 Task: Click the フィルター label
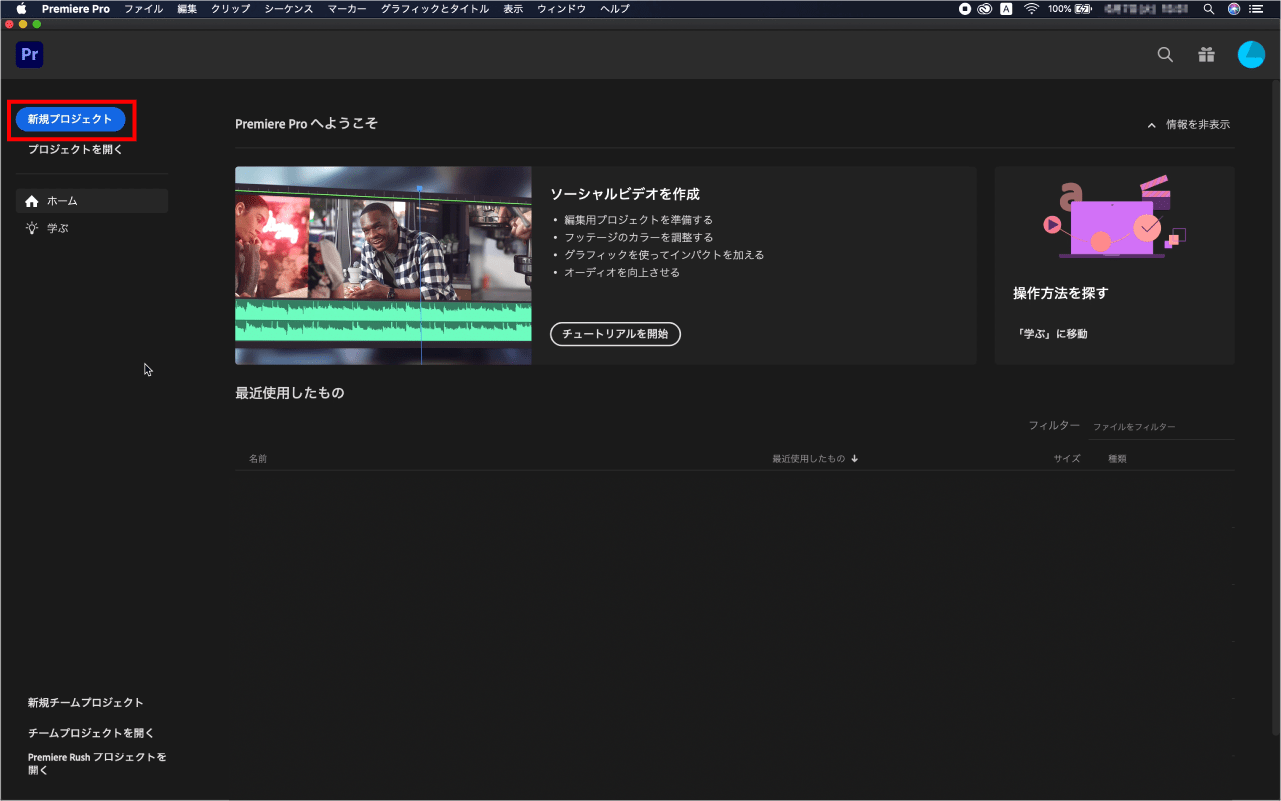1054,426
